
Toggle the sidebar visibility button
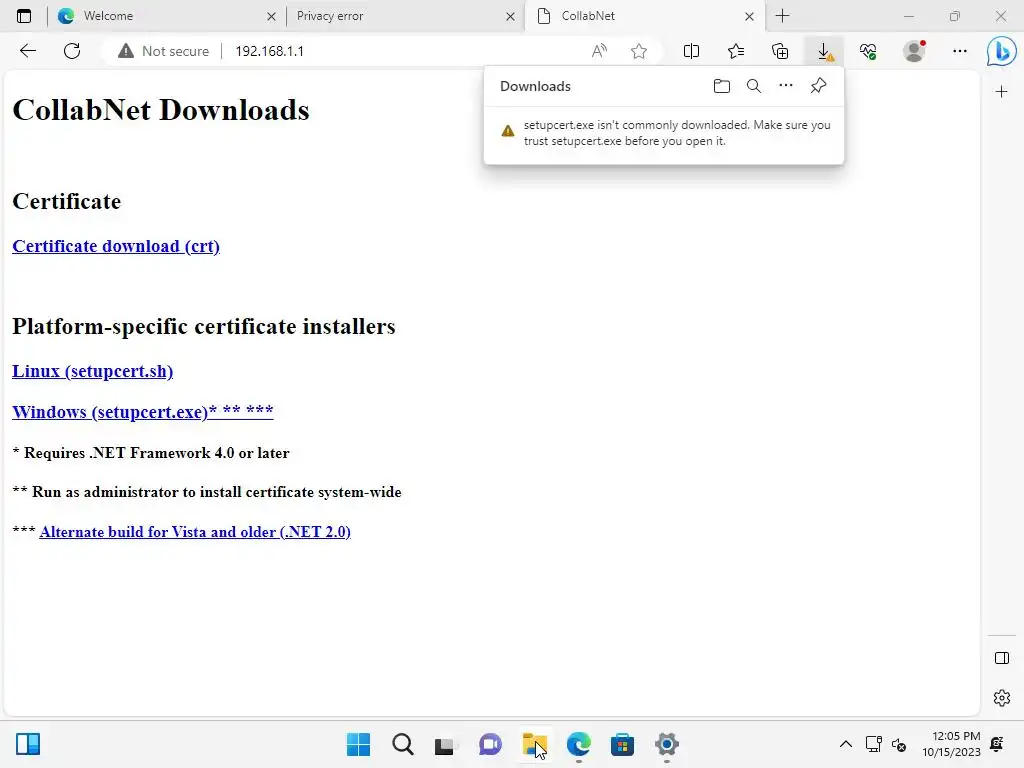point(1001,658)
